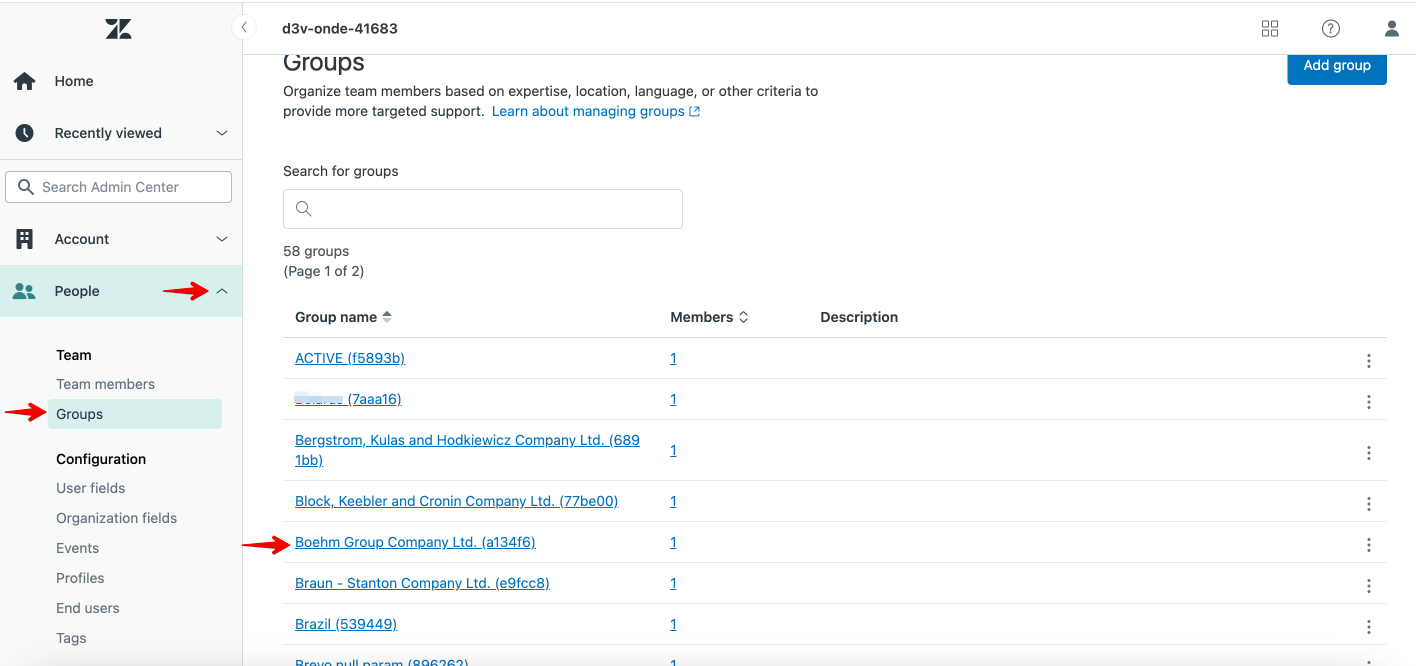1416x666 pixels.
Task: Expand the Account menu
Action: (x=222, y=239)
